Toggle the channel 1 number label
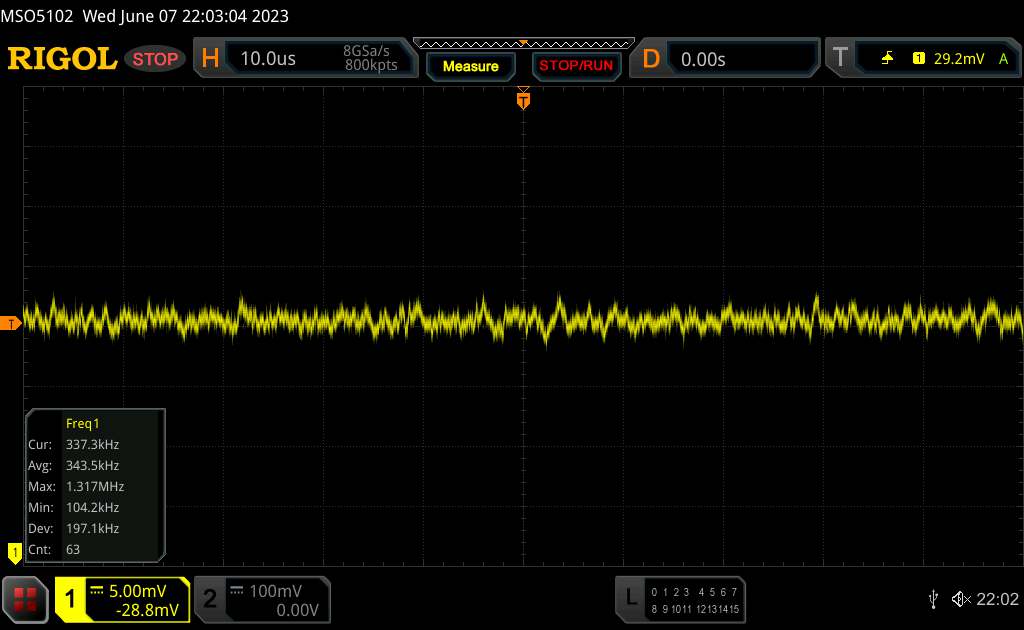The width and height of the screenshot is (1024, 630). 70,599
